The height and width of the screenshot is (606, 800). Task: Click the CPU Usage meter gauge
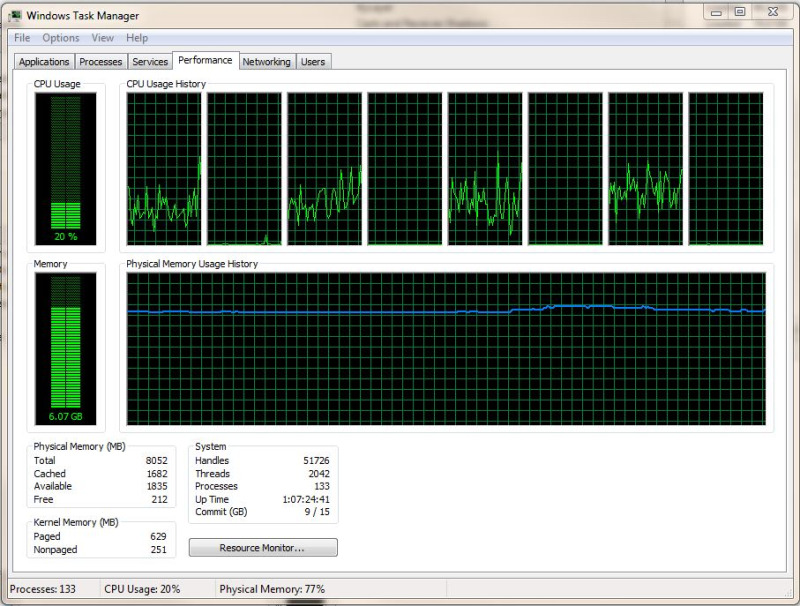coord(67,165)
